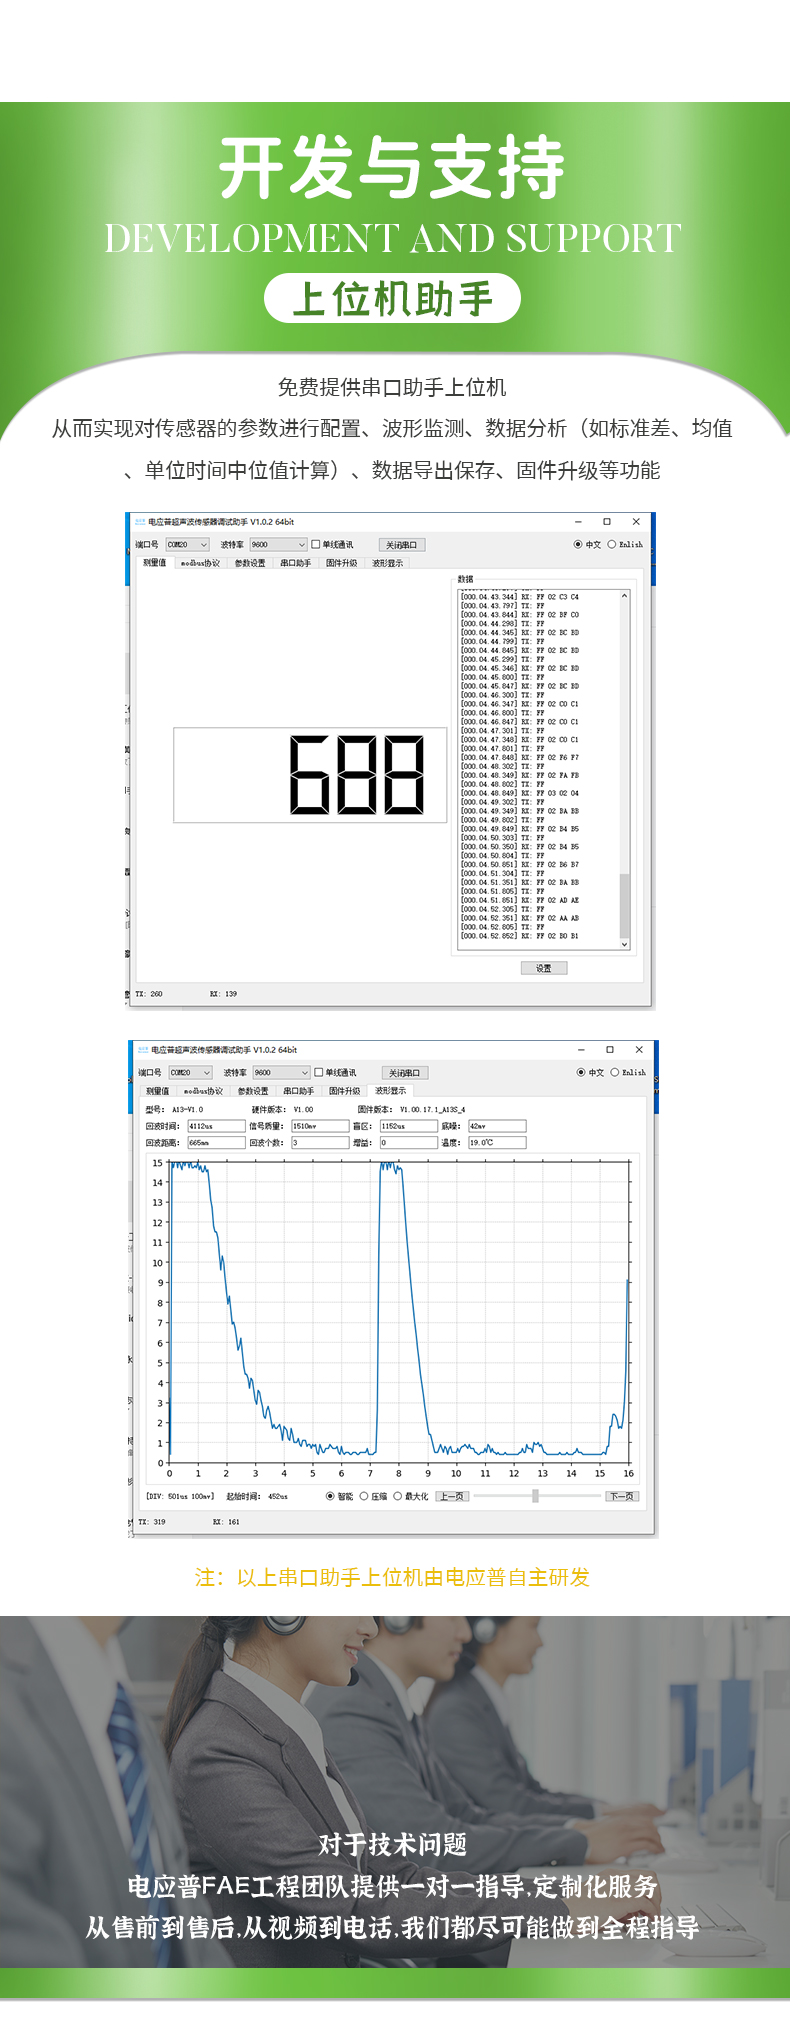Switch to 测量值 tab in the 688 measurement window
Screen dimensions: 790x2040
(155, 563)
